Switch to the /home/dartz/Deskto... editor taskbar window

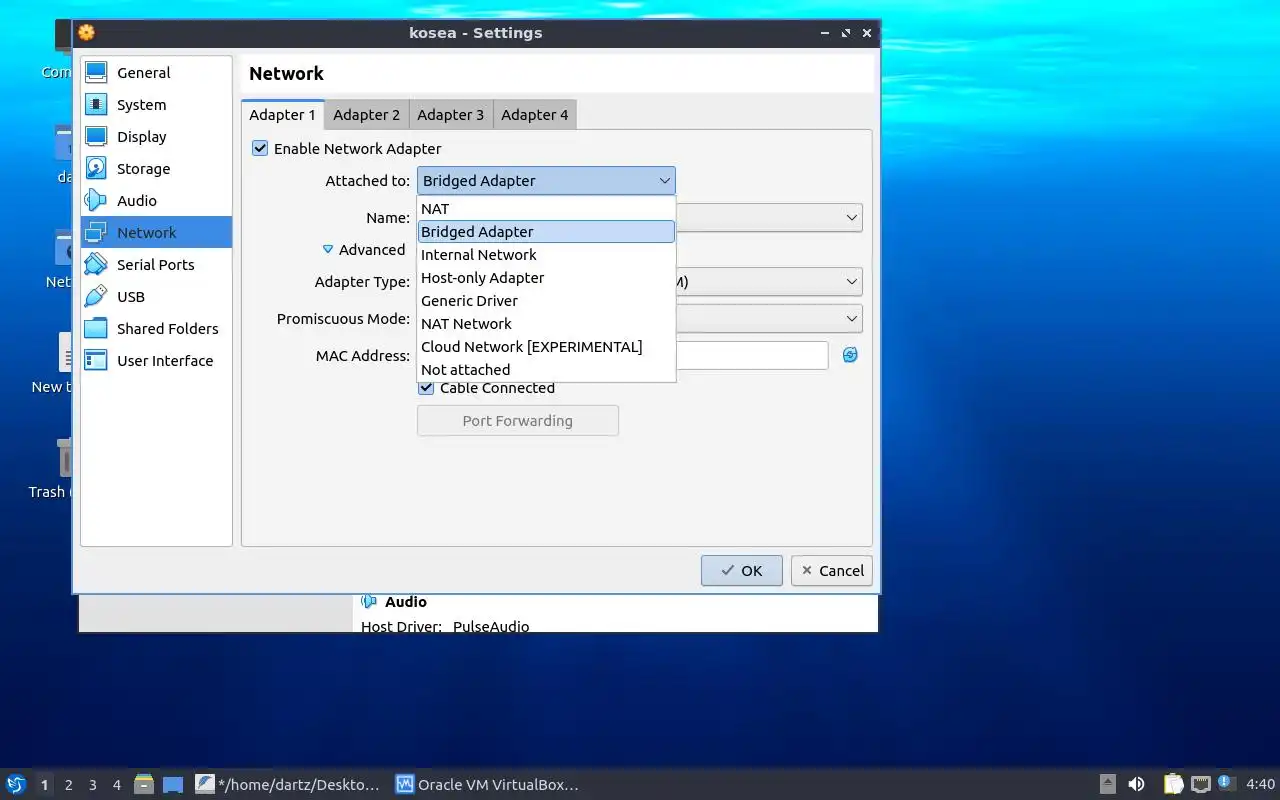(289, 784)
